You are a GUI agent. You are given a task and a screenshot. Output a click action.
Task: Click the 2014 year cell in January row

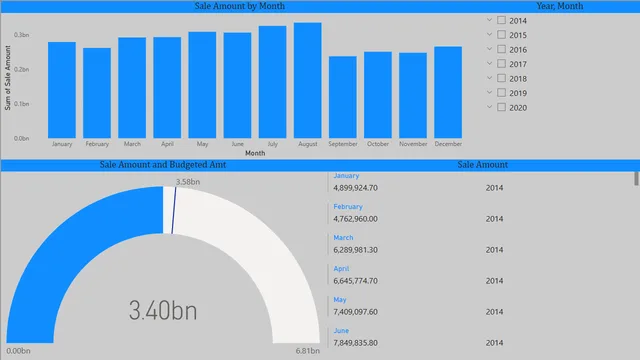pyautogui.click(x=494, y=188)
